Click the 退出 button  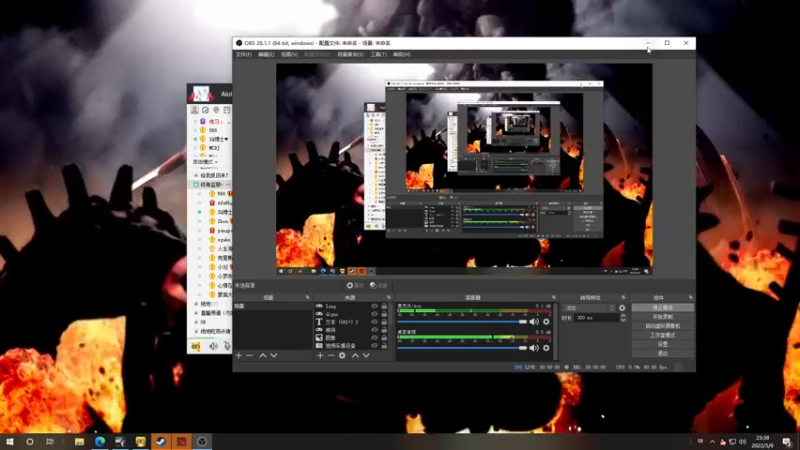pyautogui.click(x=662, y=353)
